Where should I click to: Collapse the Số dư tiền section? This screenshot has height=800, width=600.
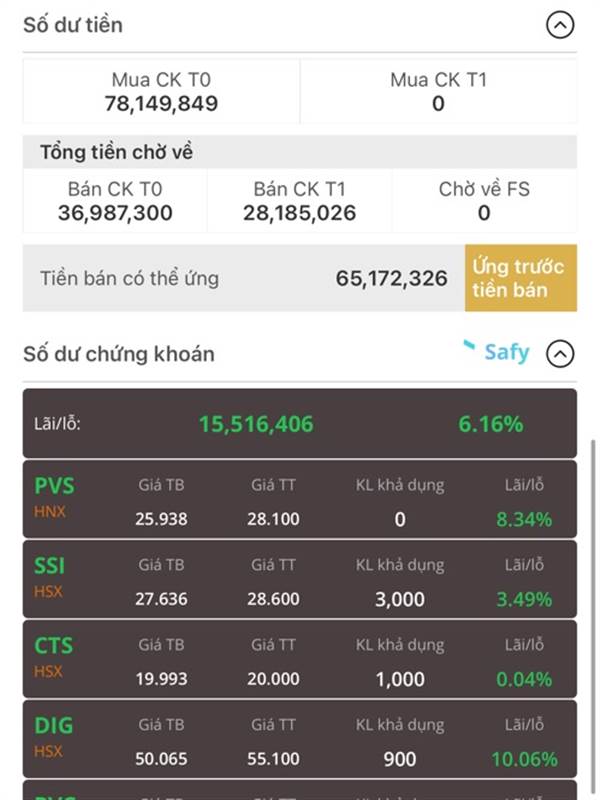(x=560, y=25)
